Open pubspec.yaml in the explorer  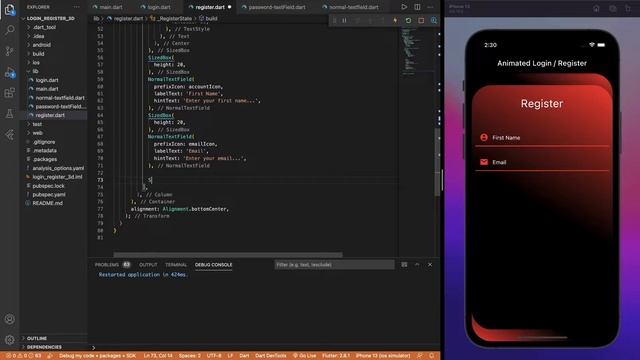click(49, 194)
